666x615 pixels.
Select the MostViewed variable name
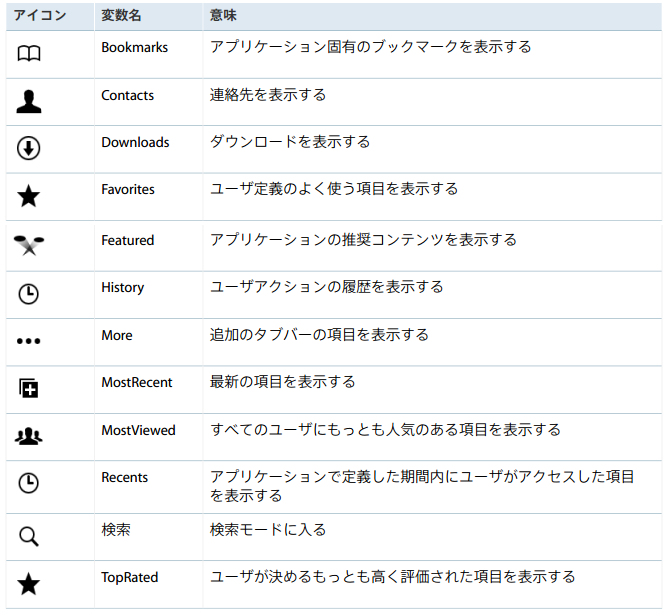point(138,430)
